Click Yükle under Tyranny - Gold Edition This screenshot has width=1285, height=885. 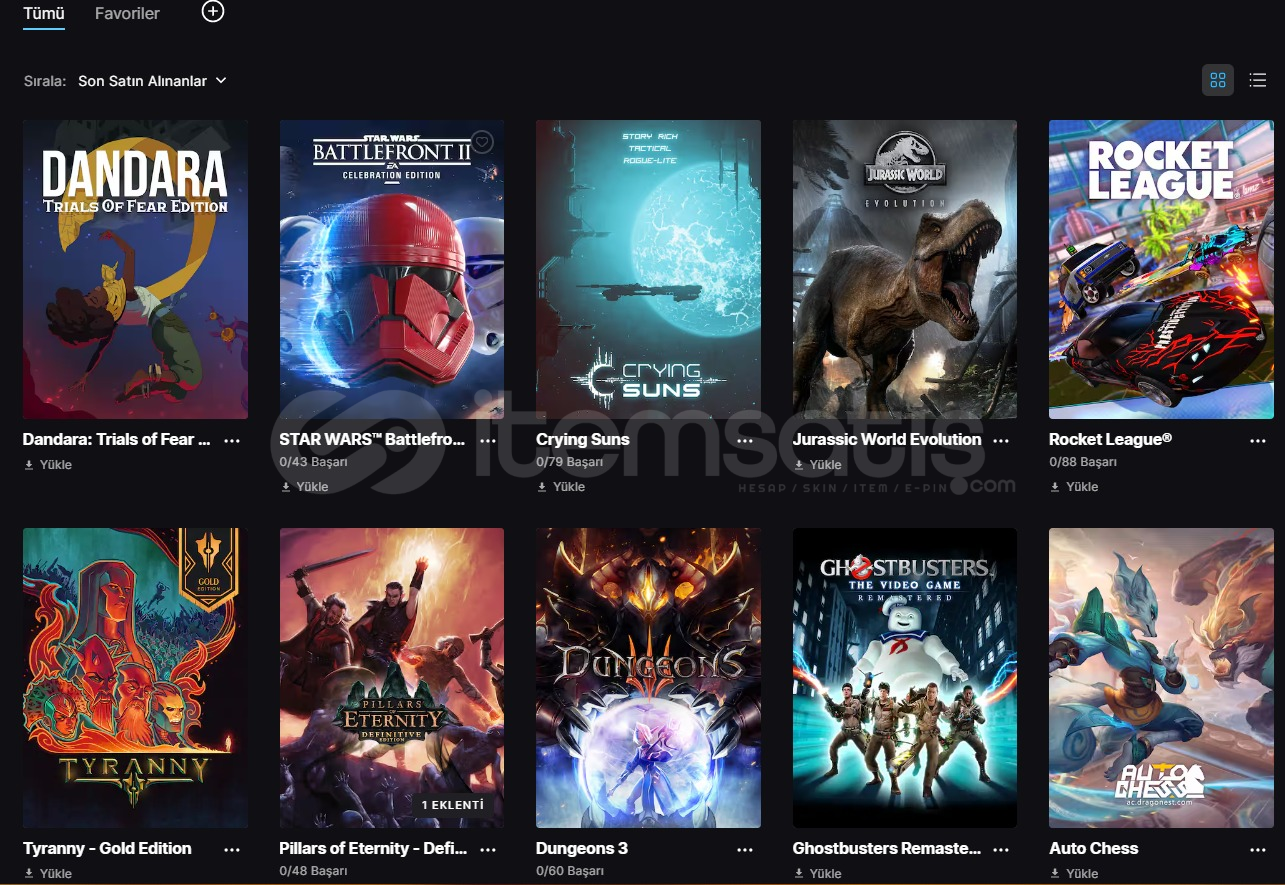click(x=48, y=873)
